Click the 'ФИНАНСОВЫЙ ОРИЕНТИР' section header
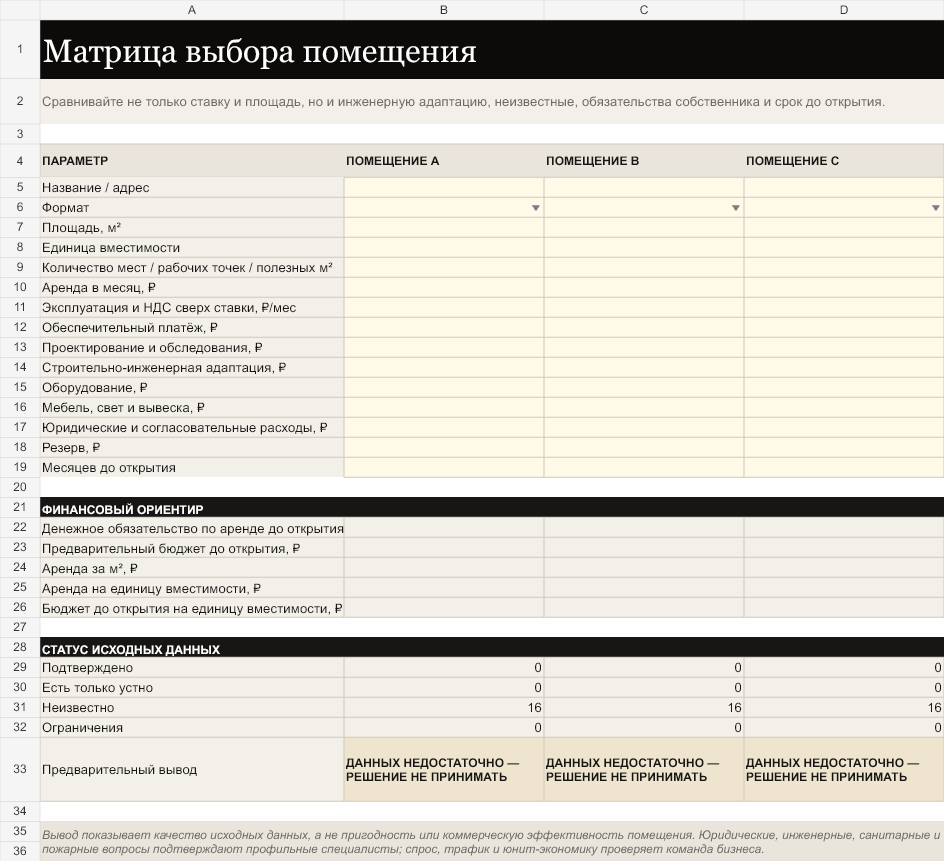This screenshot has width=944, height=861. [x=492, y=508]
